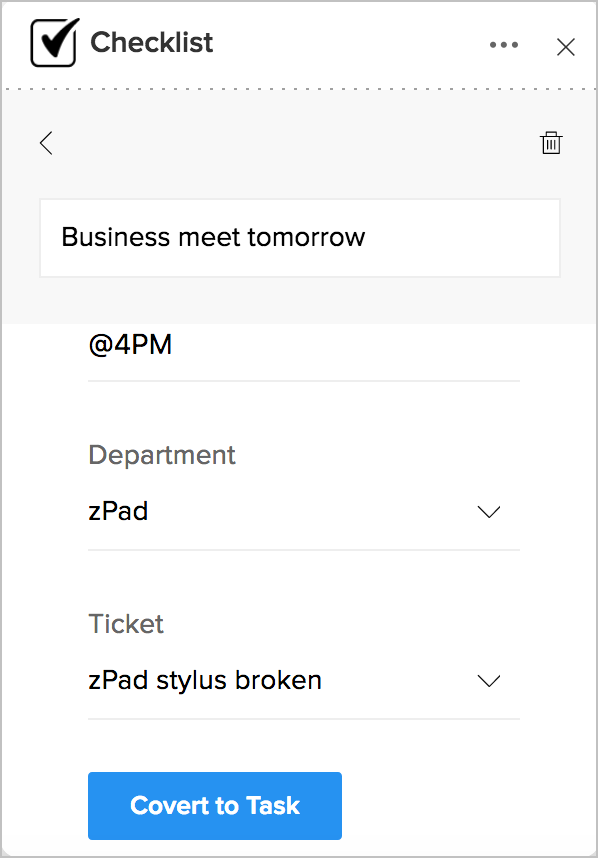Click the Department field label
Screen dimensions: 598x858
pyautogui.click(x=162, y=455)
